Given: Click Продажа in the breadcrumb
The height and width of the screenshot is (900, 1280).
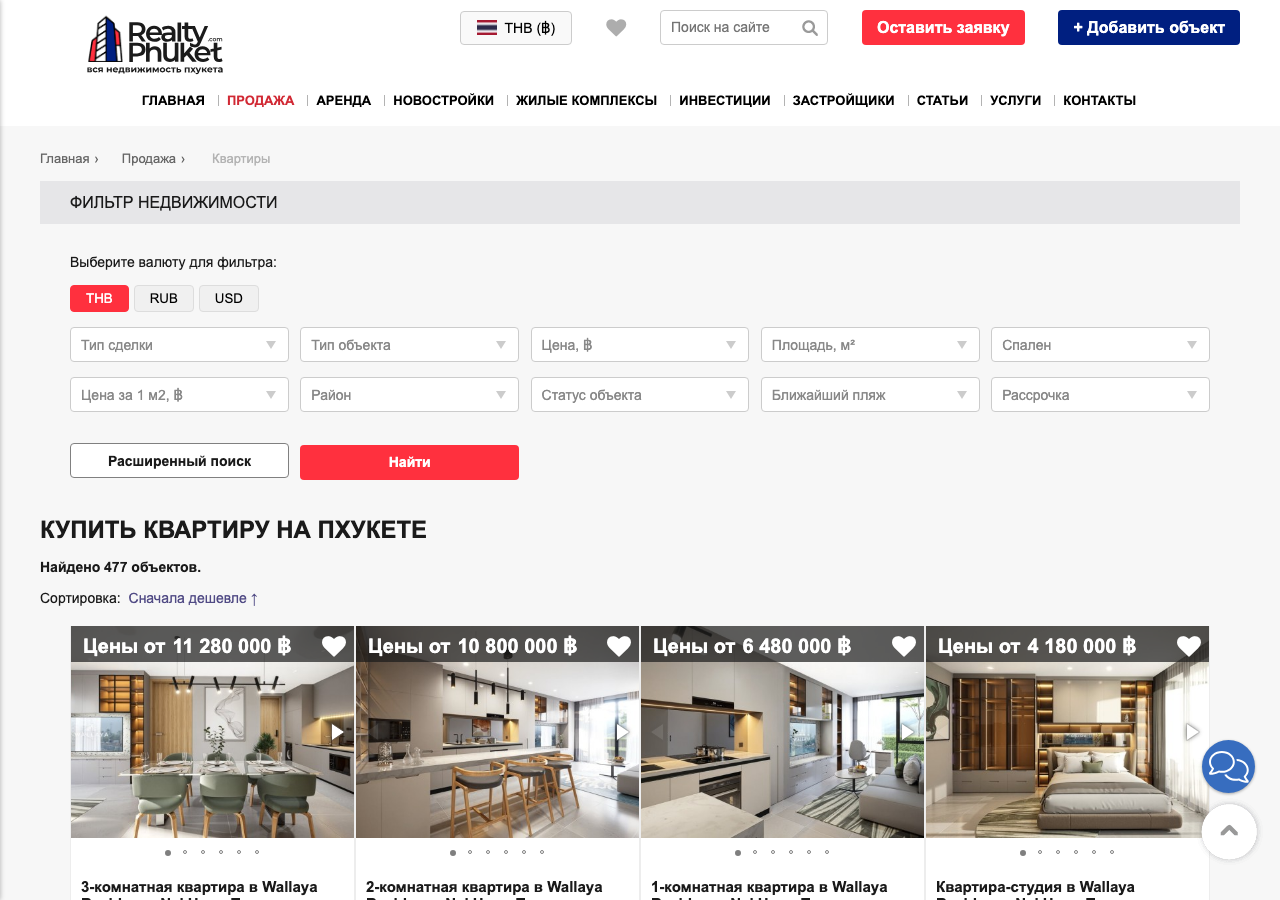Looking at the screenshot, I should pos(148,159).
